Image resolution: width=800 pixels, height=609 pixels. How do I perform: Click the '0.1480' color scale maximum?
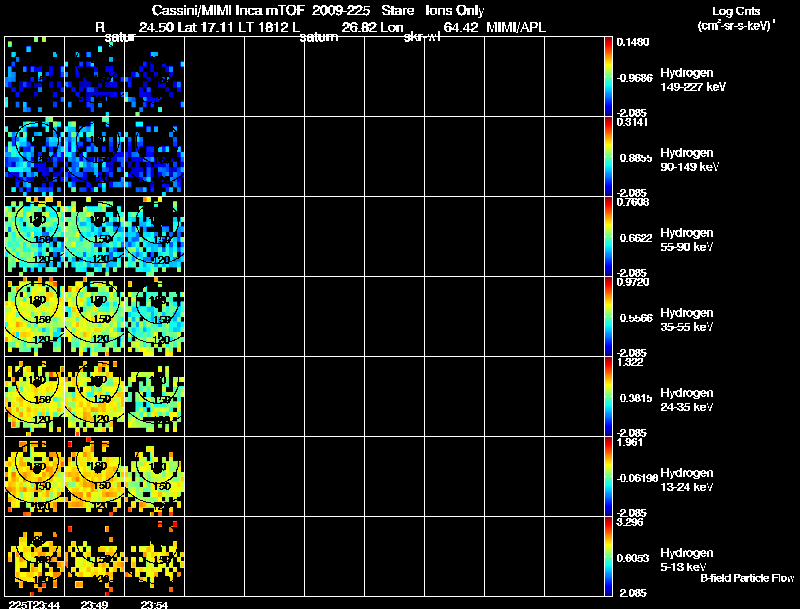point(633,42)
